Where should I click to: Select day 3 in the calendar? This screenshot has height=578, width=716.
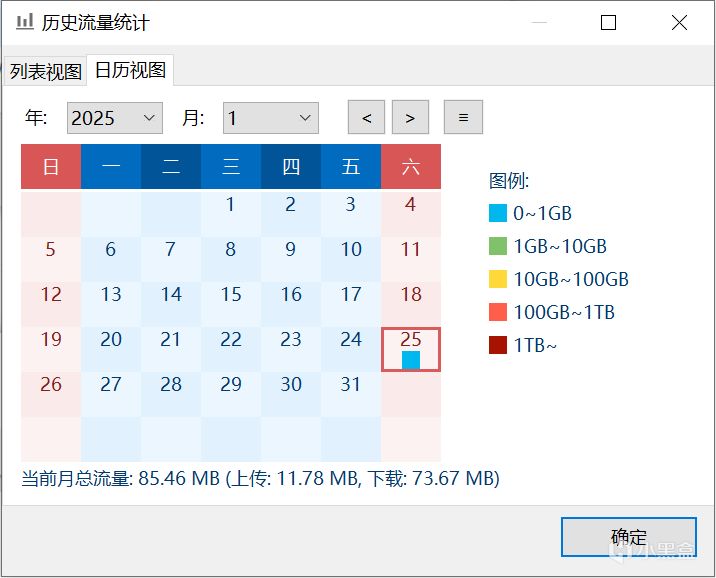tap(351, 213)
